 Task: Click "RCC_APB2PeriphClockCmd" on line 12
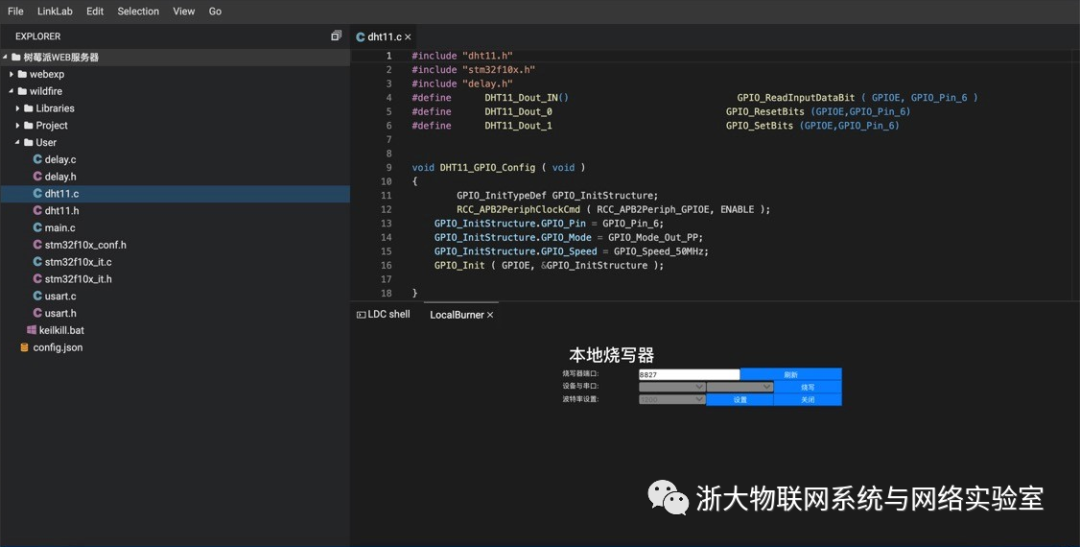pos(518,209)
